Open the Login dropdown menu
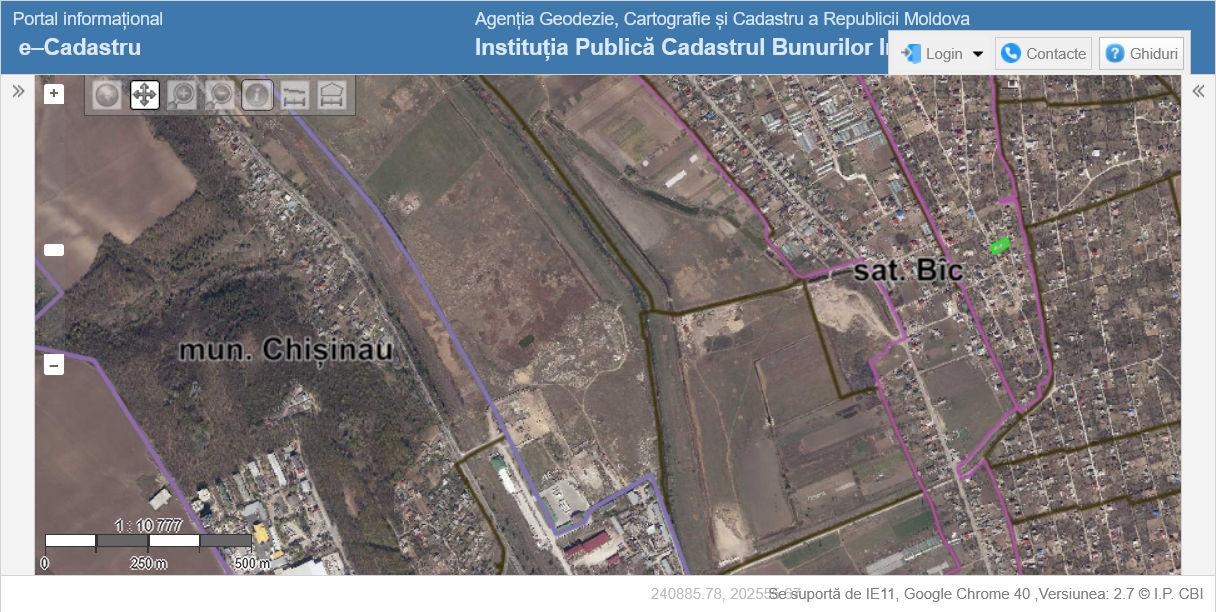The image size is (1216, 612). pyautogui.click(x=942, y=54)
